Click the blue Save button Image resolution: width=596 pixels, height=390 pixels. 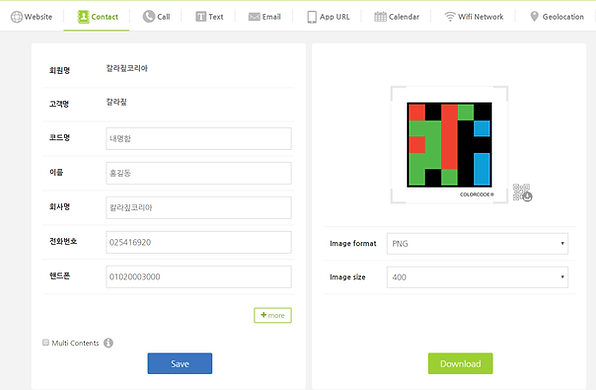180,363
